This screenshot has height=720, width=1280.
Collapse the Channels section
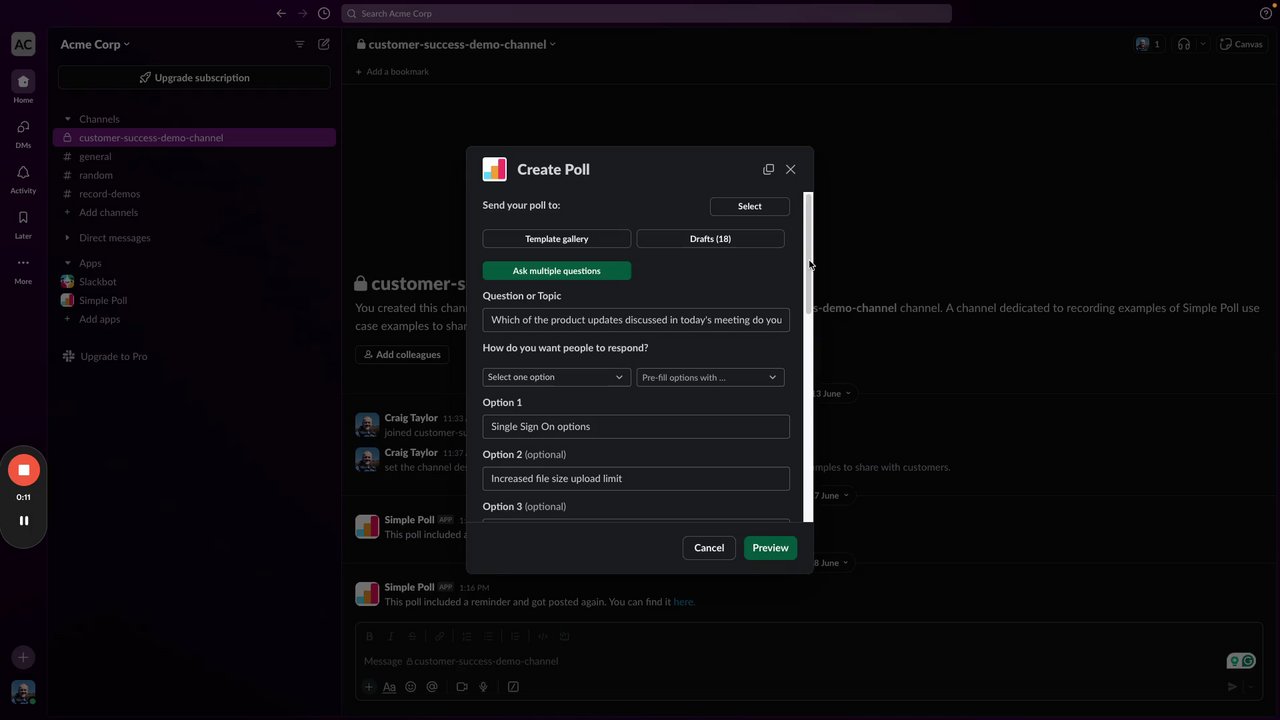[68, 119]
